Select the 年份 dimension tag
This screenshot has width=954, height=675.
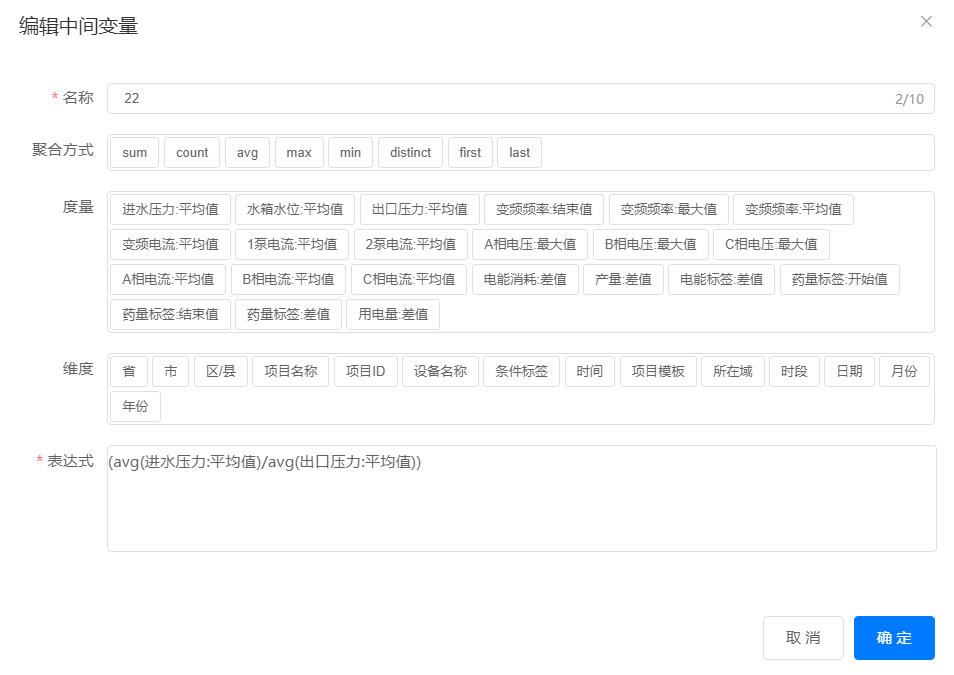pos(135,406)
